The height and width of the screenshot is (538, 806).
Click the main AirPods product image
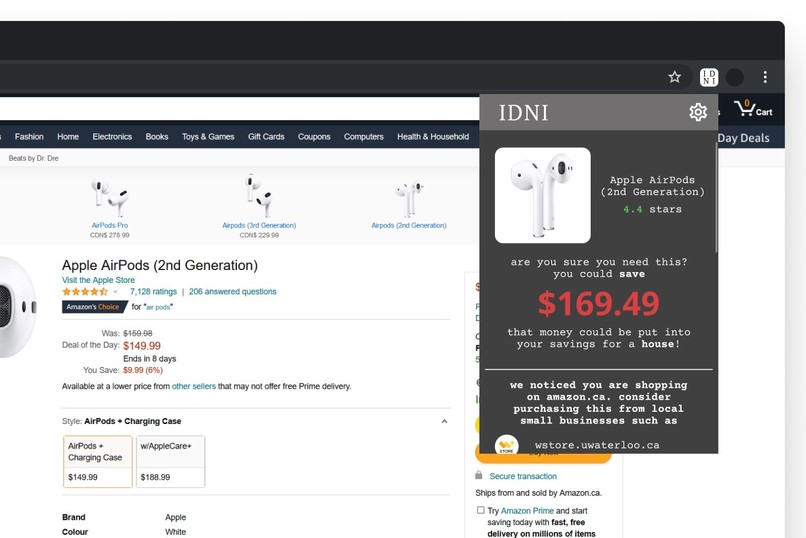(18, 307)
